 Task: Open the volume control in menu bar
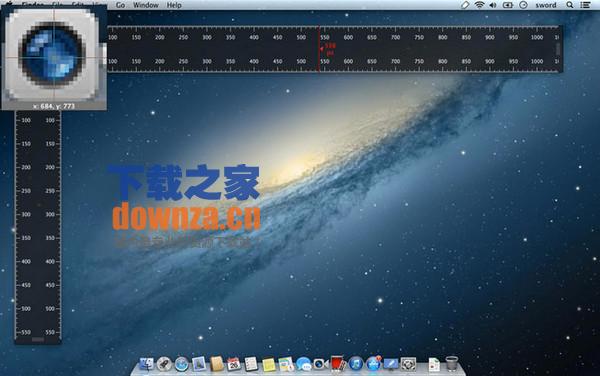pyautogui.click(x=493, y=5)
